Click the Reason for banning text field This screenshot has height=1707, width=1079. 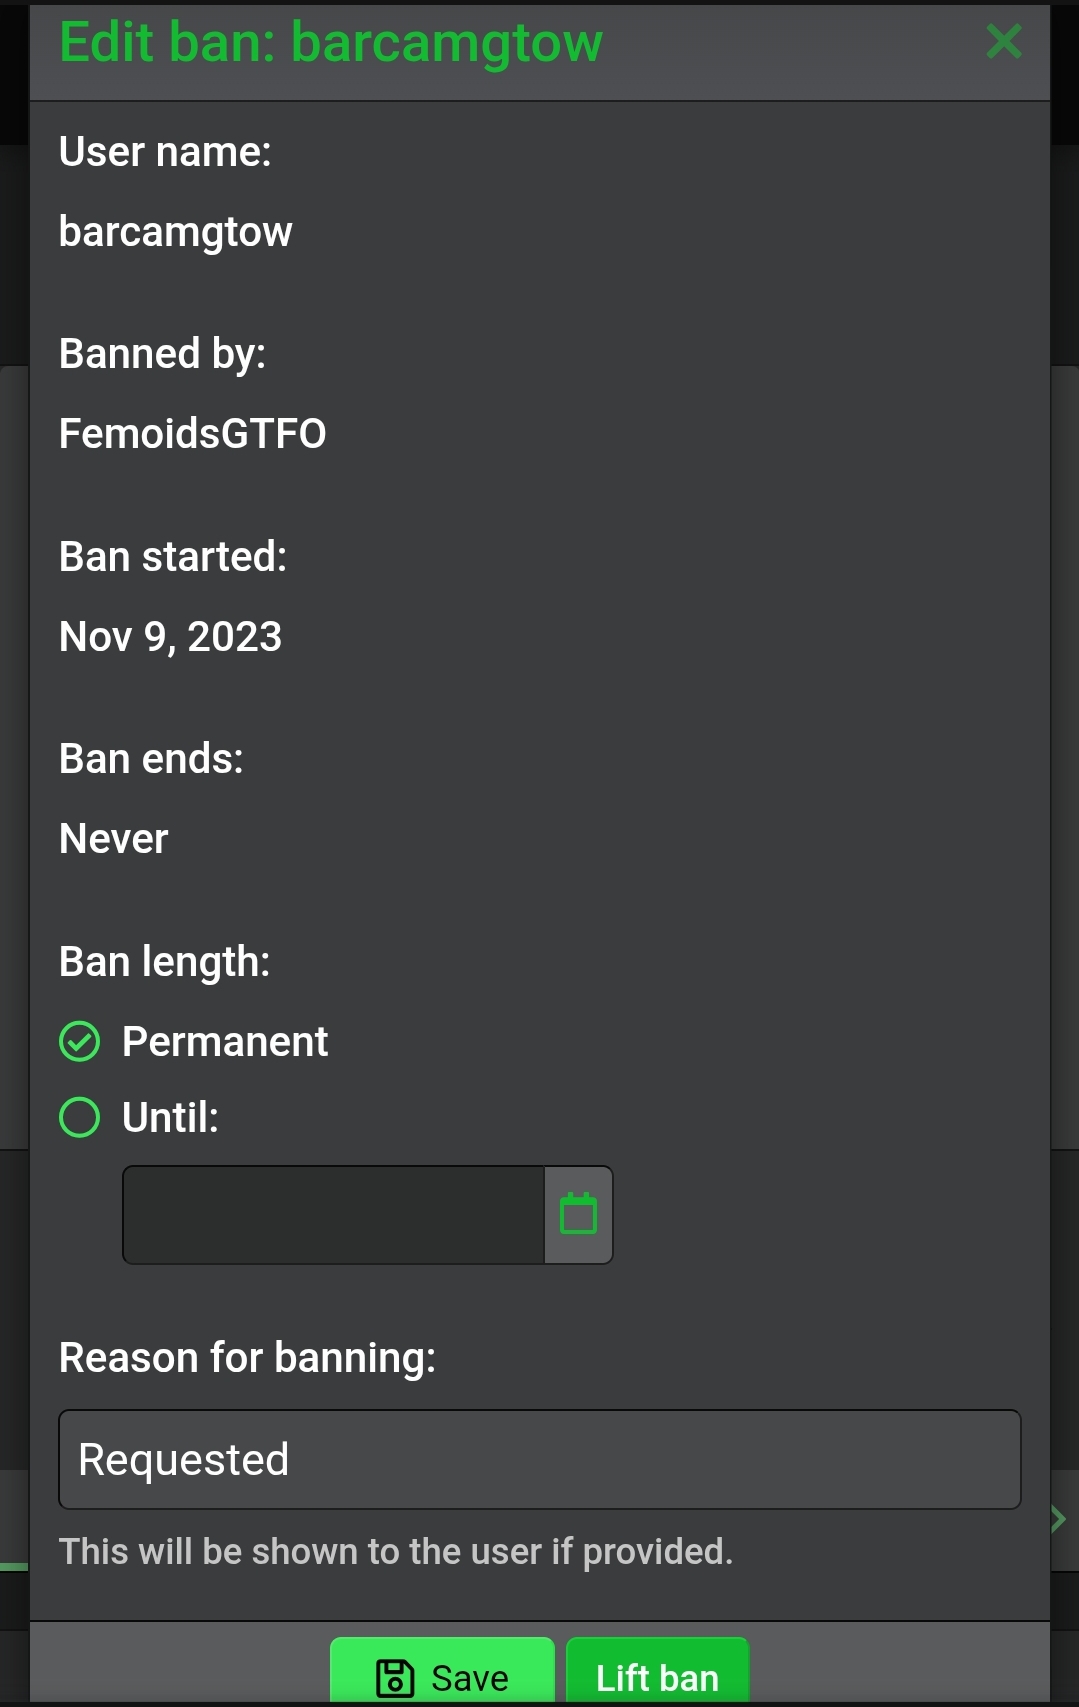[x=539, y=1459]
